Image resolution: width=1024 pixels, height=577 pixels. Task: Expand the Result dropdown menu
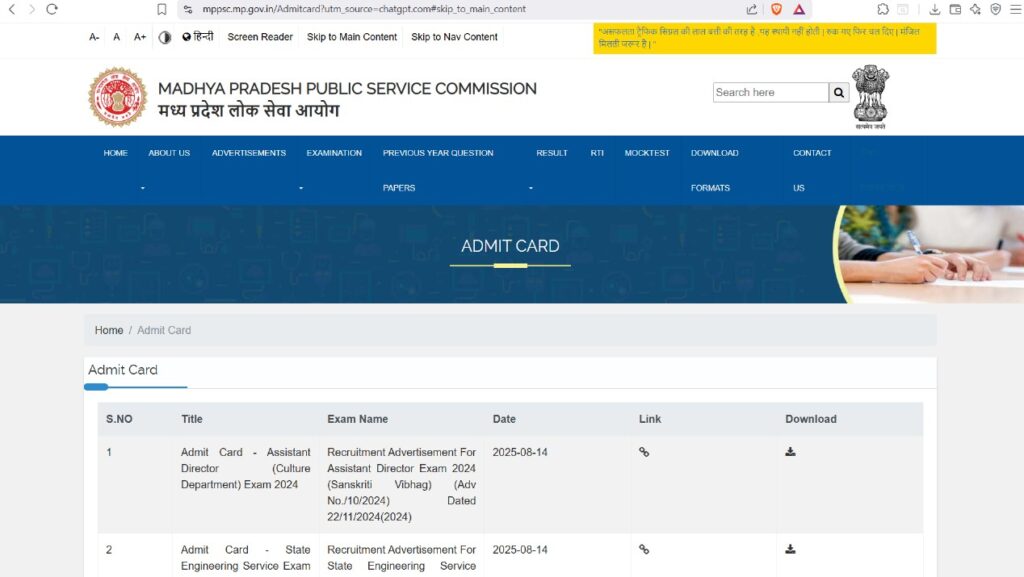coord(551,153)
